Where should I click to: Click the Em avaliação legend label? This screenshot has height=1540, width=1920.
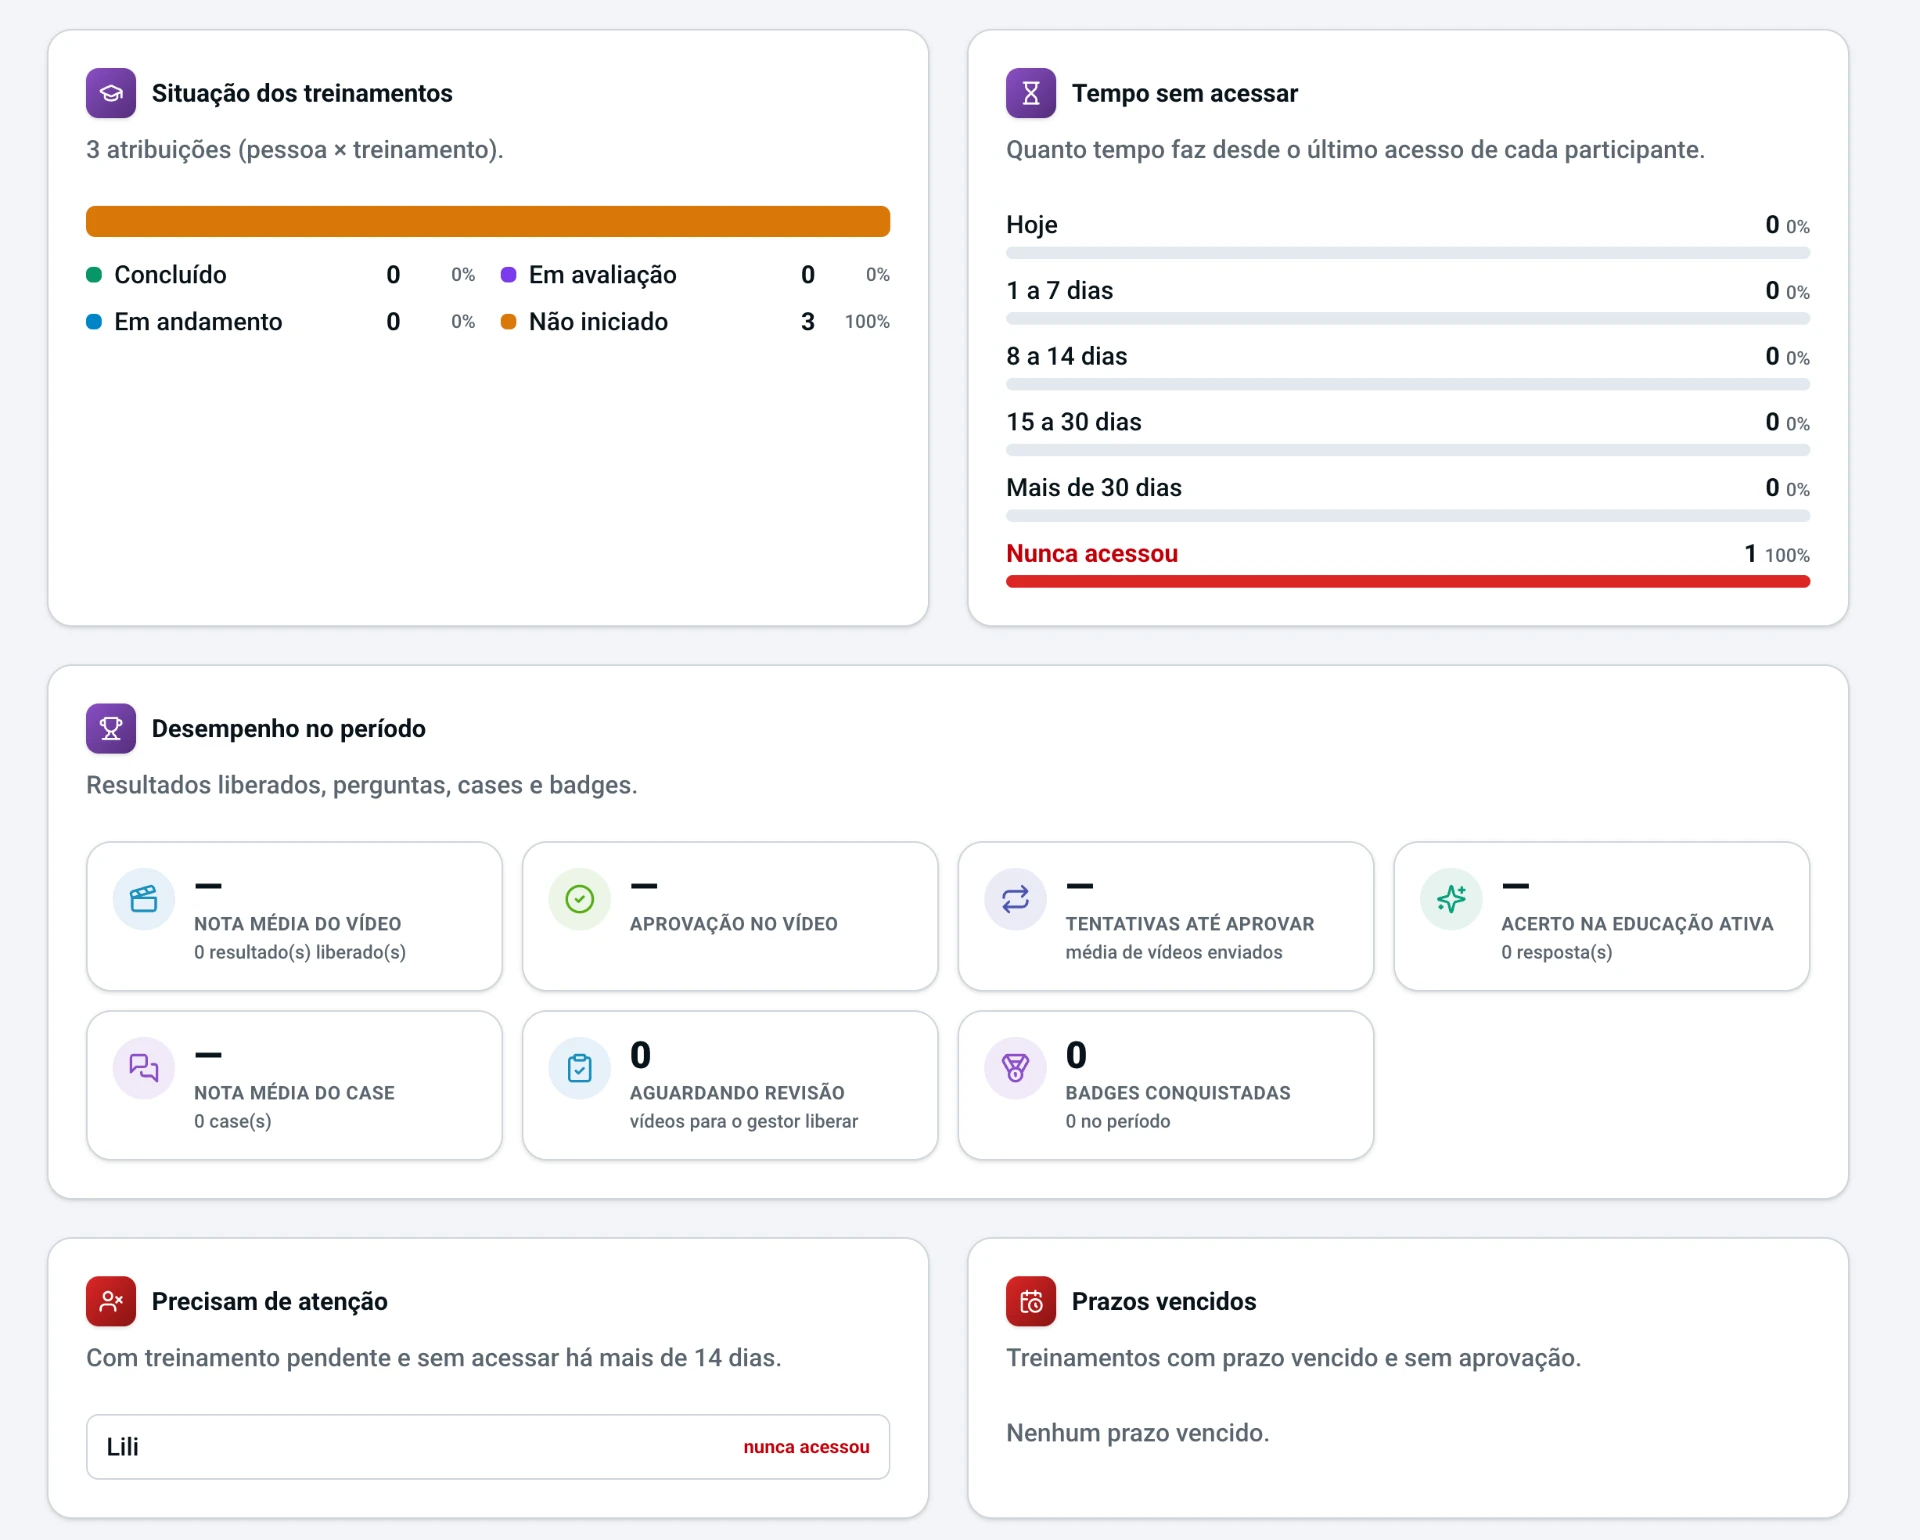pyautogui.click(x=603, y=275)
